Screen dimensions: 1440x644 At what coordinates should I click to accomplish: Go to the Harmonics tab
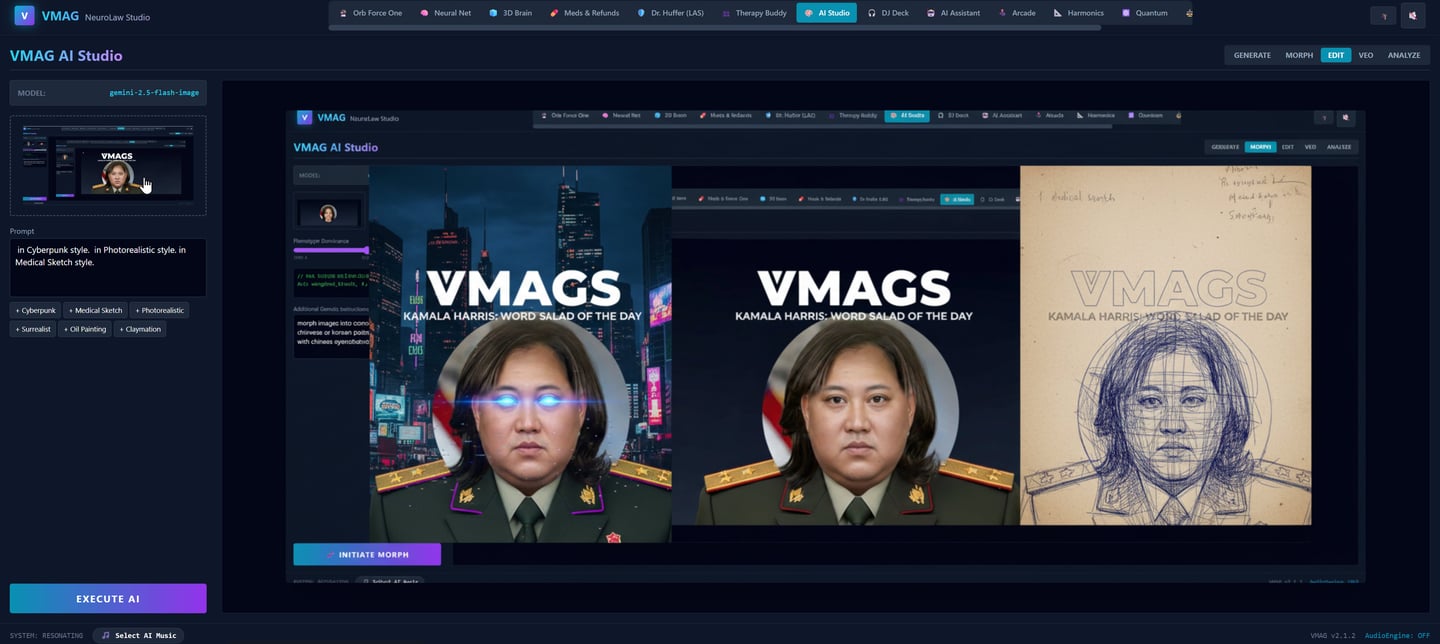coord(1079,13)
